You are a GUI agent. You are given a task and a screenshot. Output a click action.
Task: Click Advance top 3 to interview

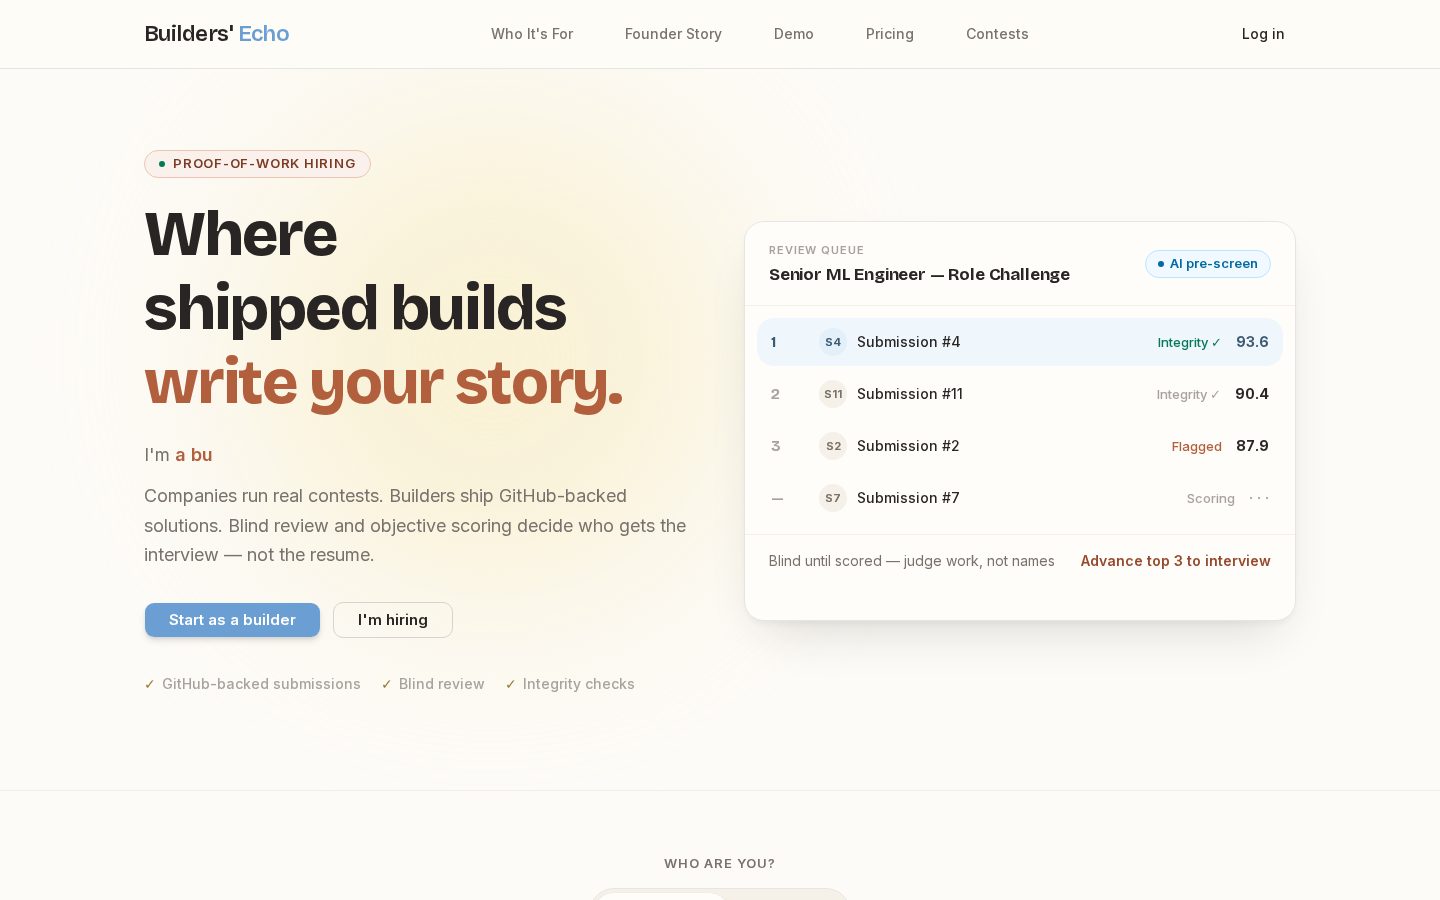[x=1175, y=561]
